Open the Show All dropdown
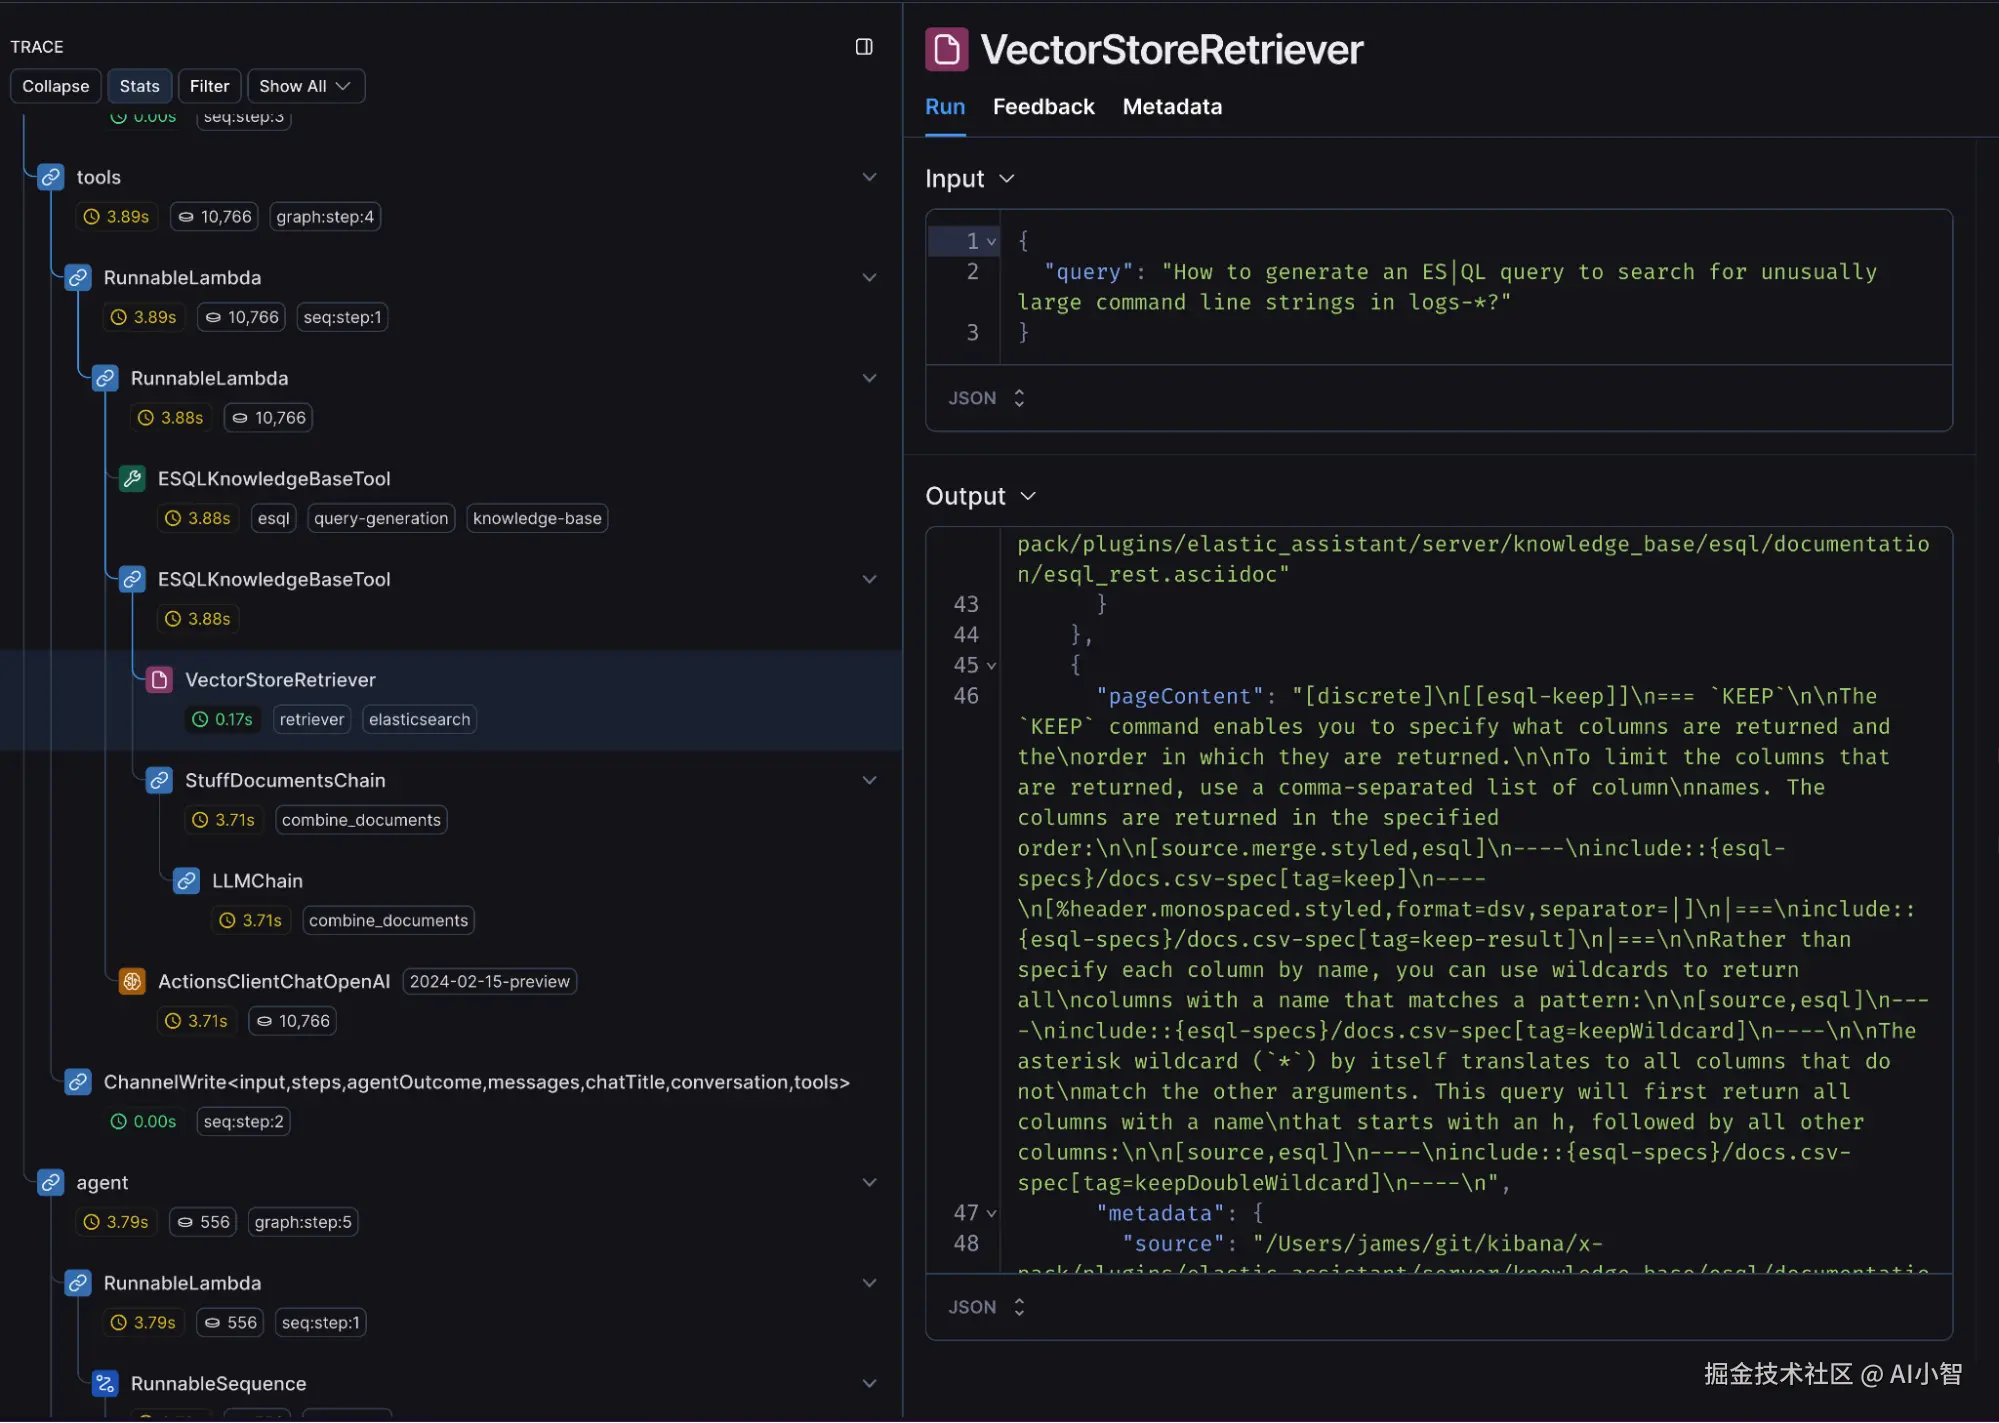The width and height of the screenshot is (1999, 1423). pos(305,86)
